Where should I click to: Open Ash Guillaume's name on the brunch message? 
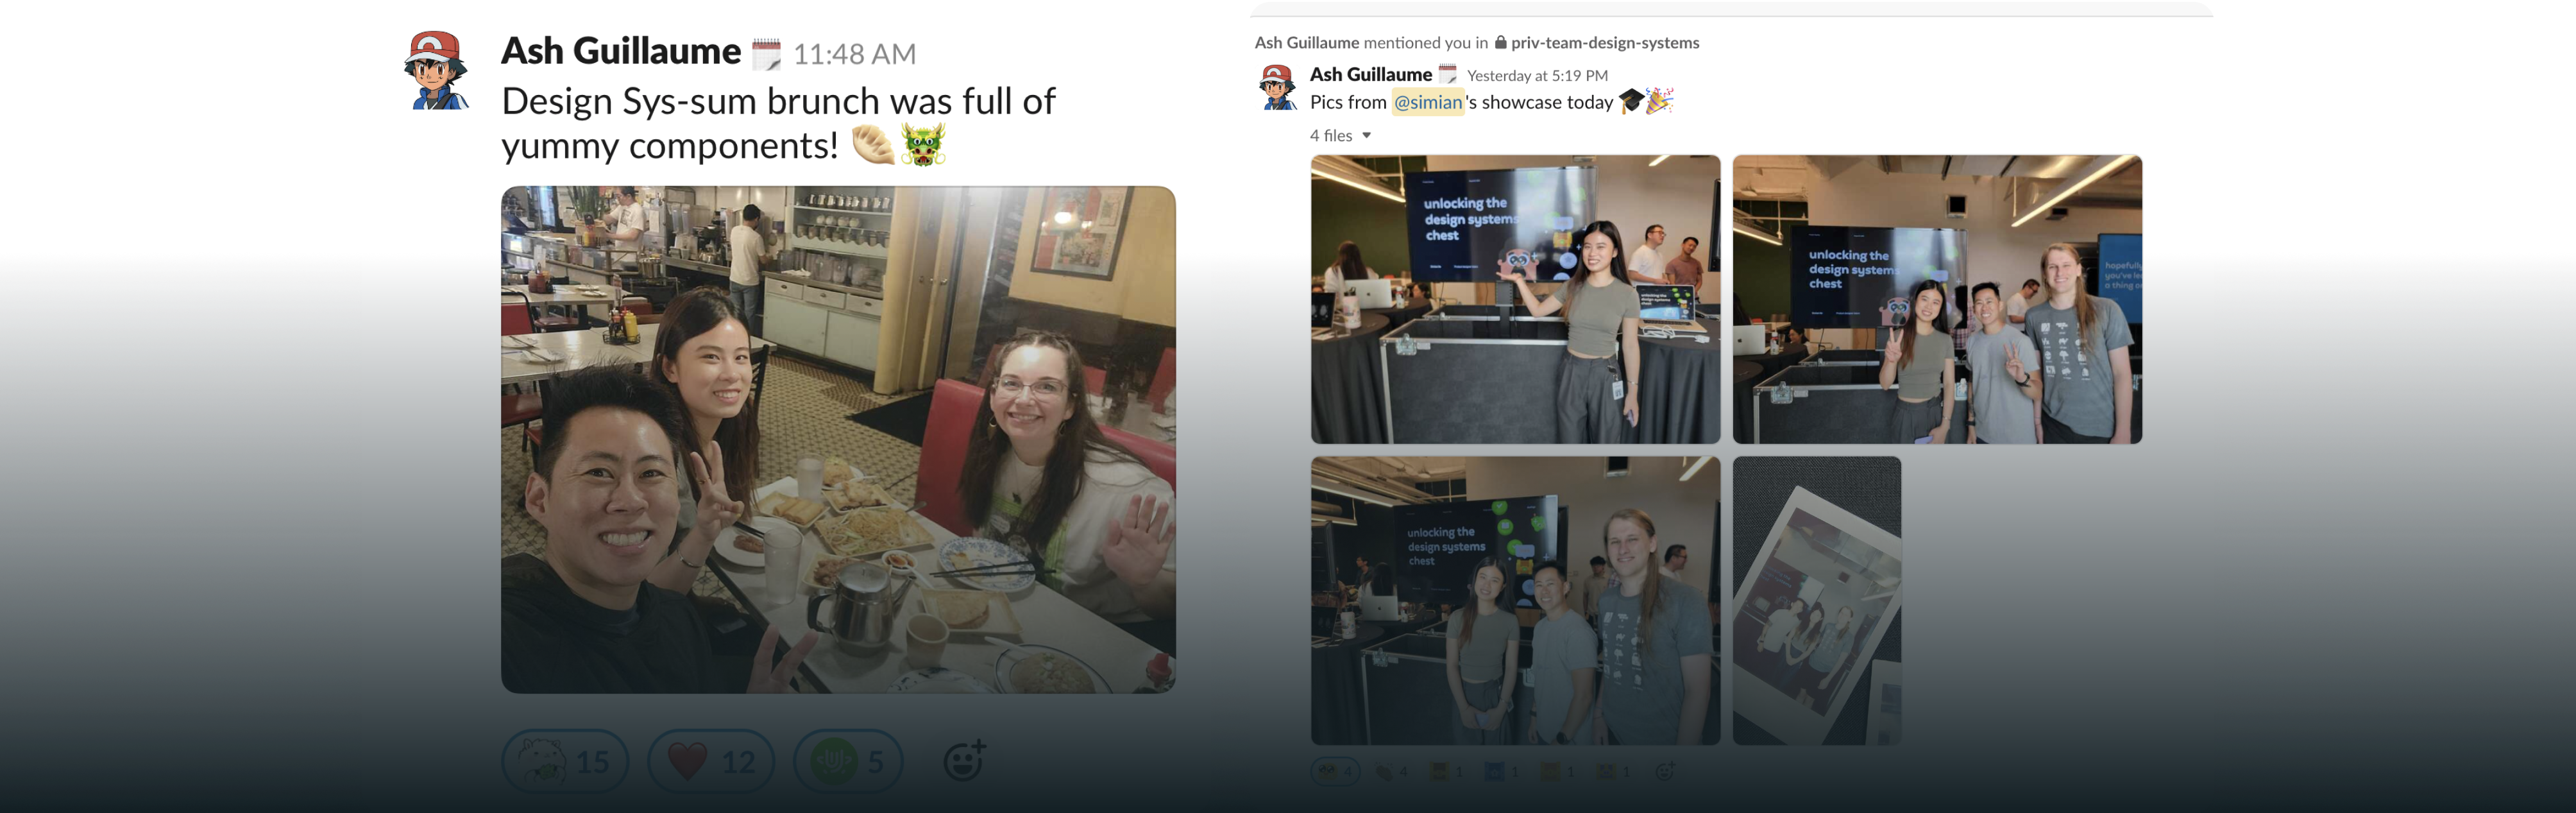(x=621, y=51)
